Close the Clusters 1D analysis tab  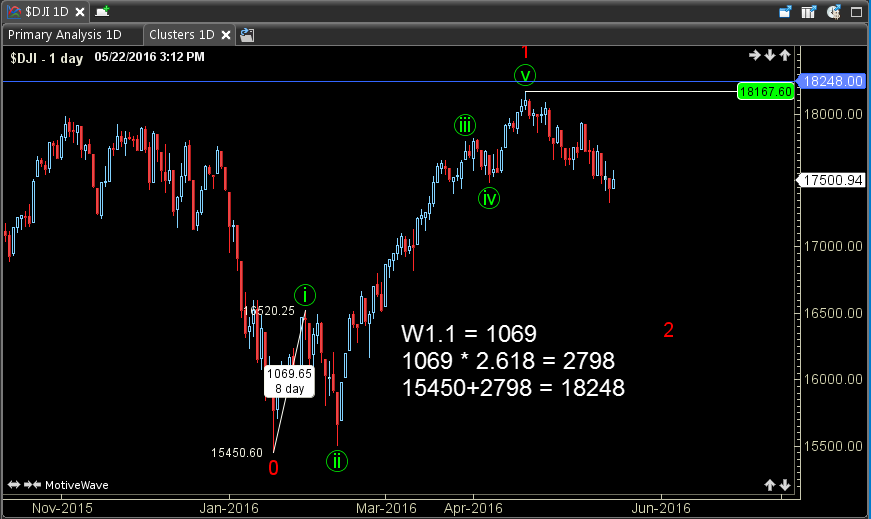coord(226,35)
